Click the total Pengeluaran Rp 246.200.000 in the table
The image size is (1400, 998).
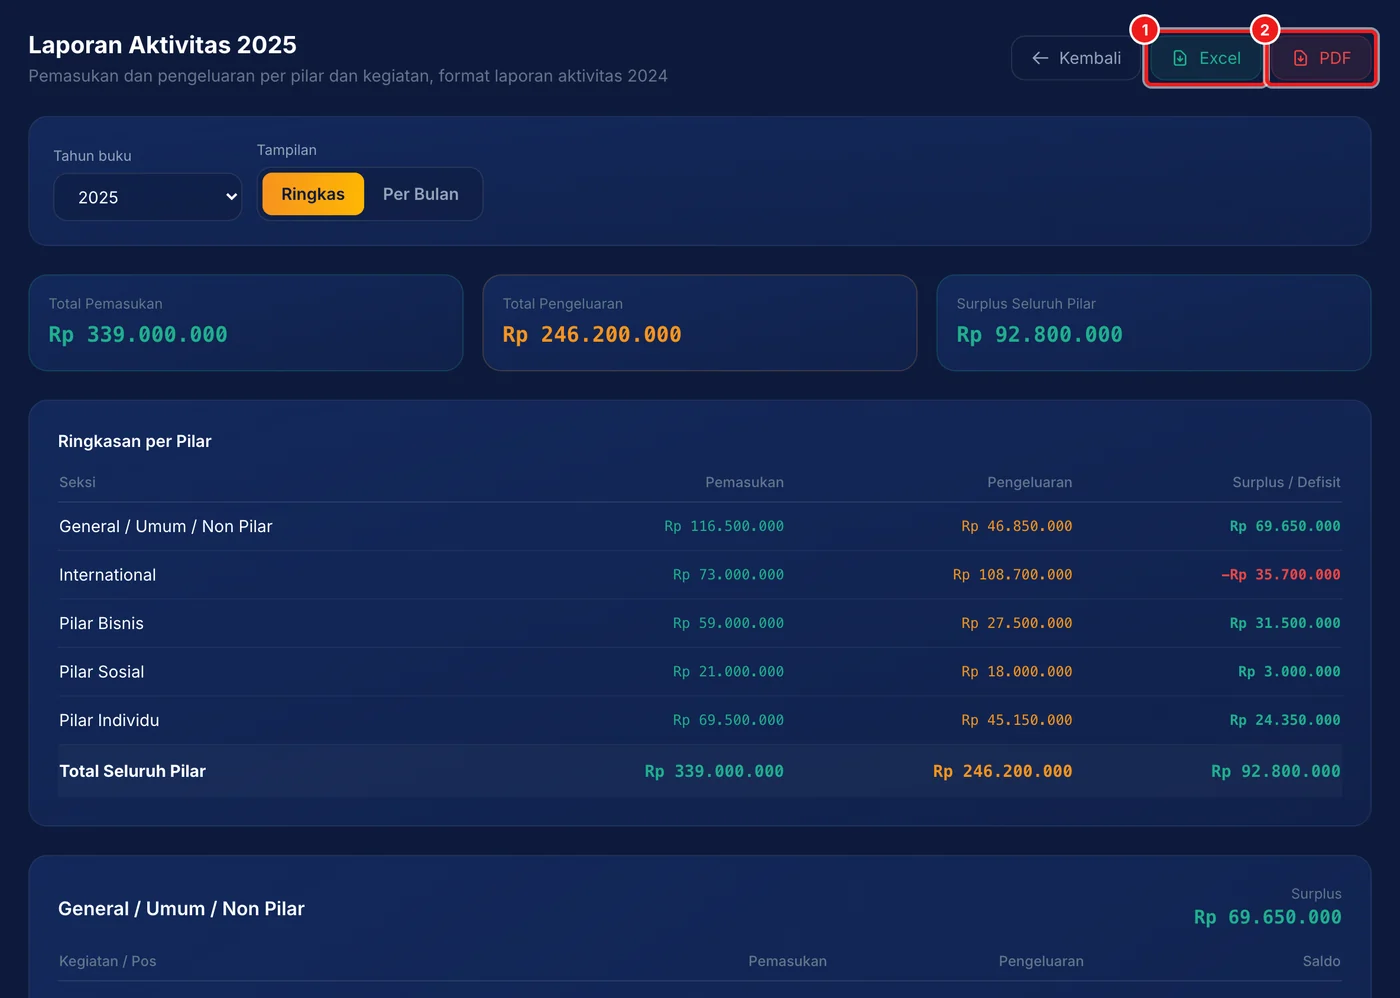[x=1002, y=771]
